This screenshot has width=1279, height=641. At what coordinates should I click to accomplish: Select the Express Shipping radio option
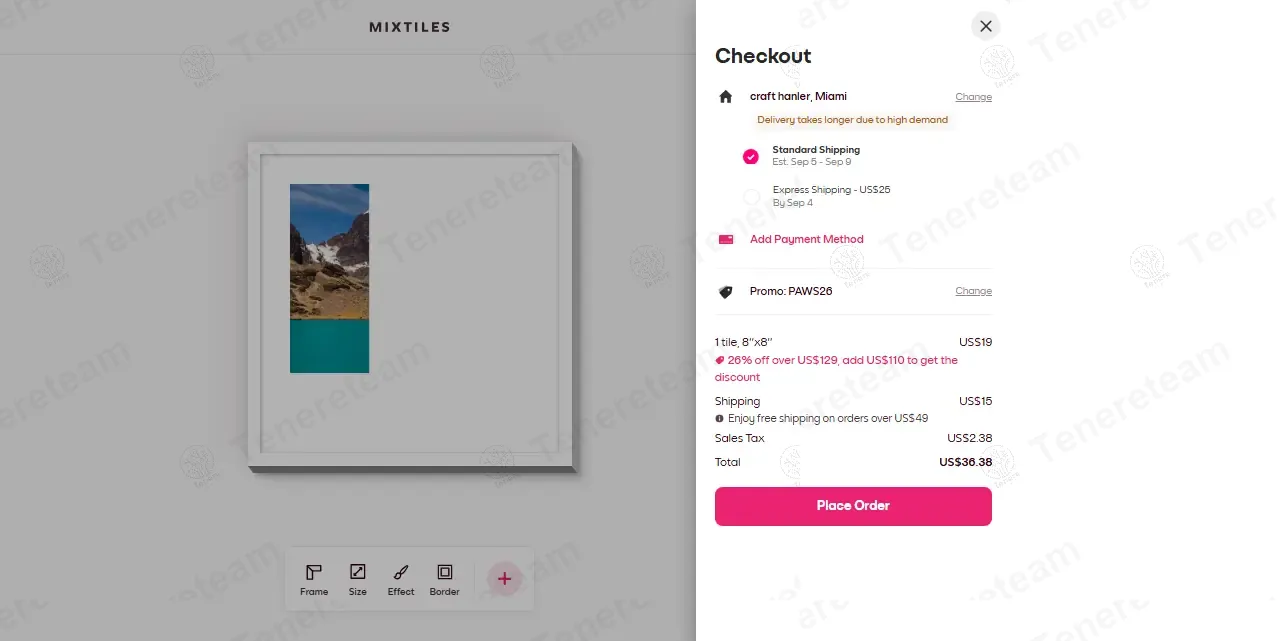751,196
